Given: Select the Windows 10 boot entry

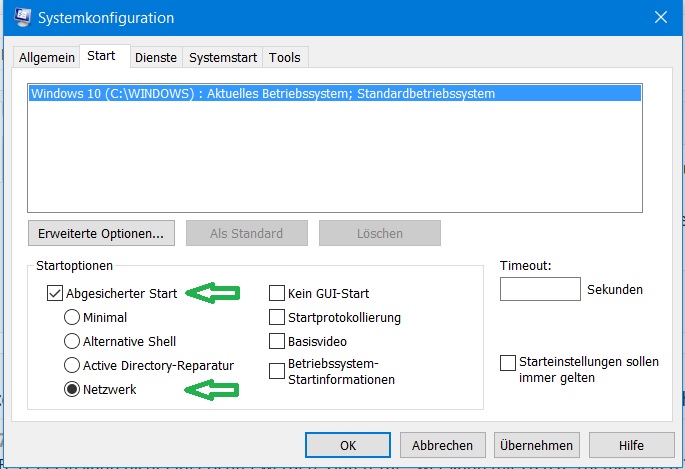Looking at the screenshot, I should pos(335,93).
